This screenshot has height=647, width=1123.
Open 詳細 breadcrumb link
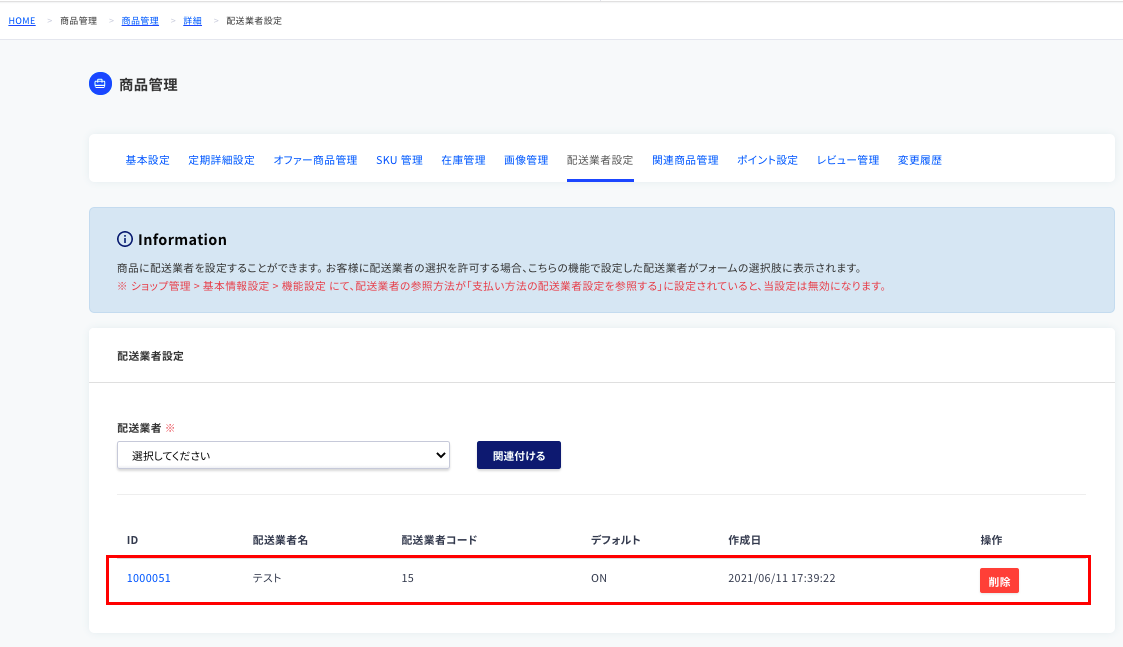tap(192, 21)
